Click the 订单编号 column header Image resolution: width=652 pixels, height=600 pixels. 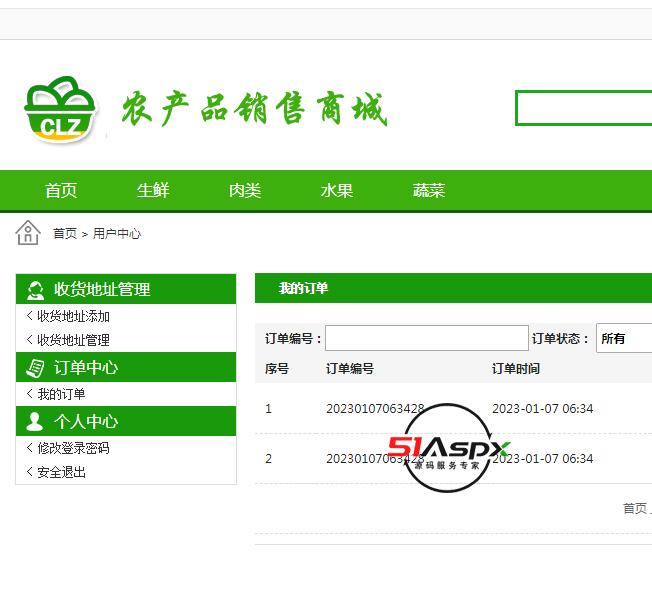click(350, 369)
